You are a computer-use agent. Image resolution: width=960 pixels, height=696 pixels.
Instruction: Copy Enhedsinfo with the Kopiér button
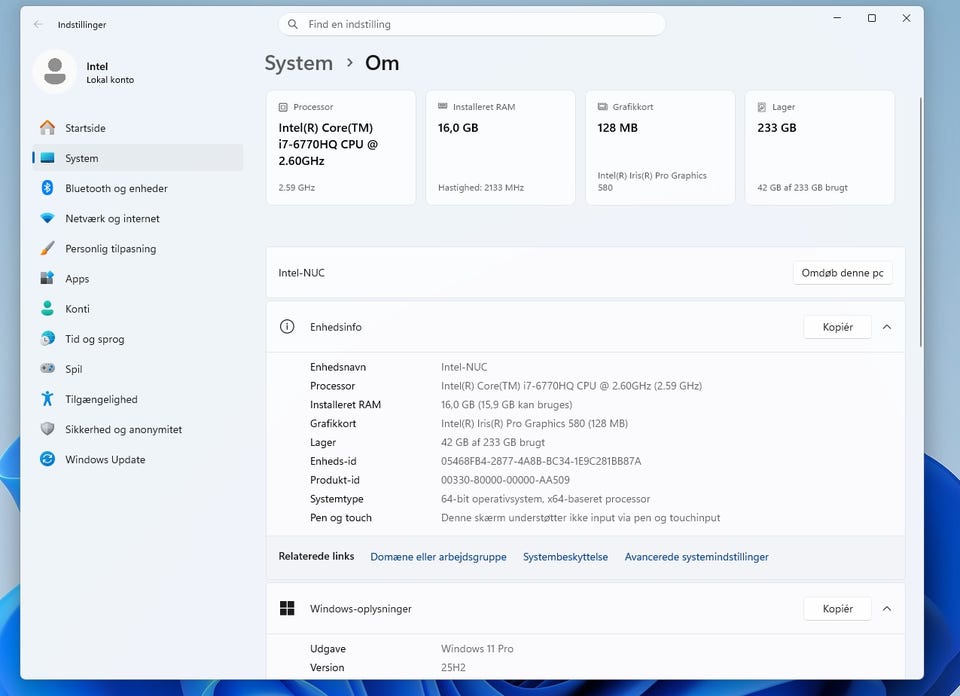[838, 327]
